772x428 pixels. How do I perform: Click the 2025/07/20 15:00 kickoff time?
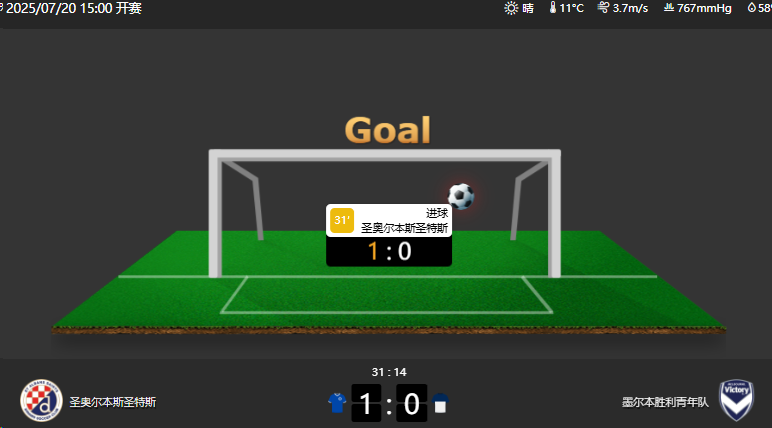point(74,8)
